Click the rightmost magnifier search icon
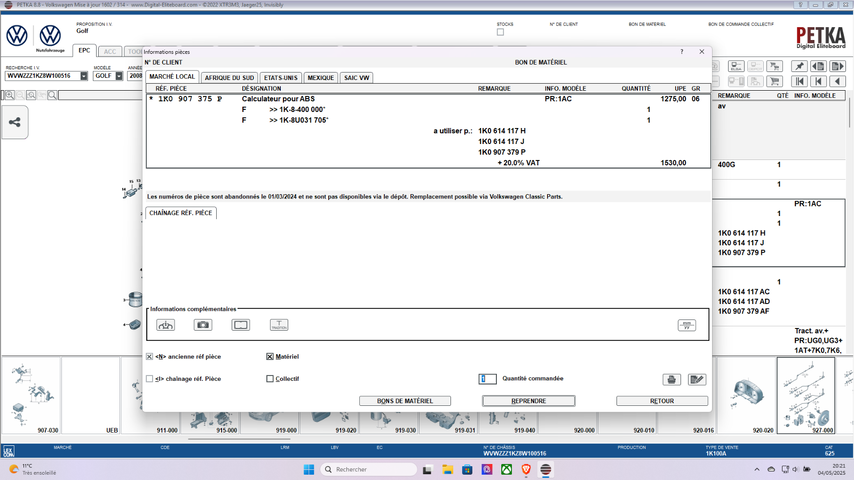The height and width of the screenshot is (480, 854). pyautogui.click(x=52, y=95)
